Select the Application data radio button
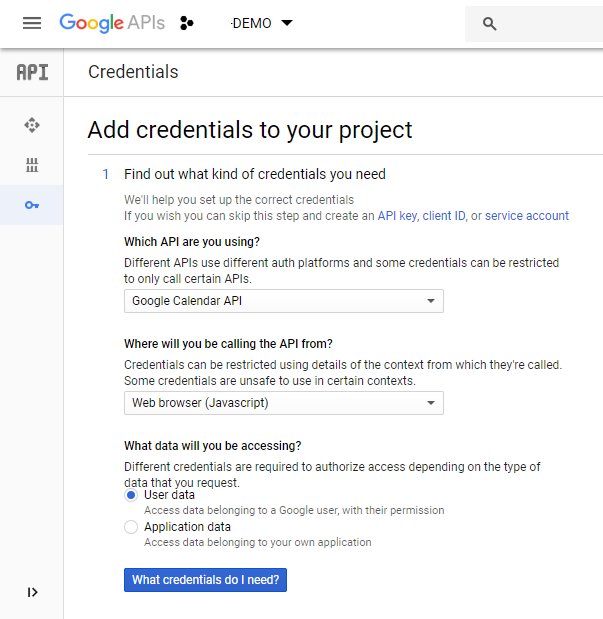Viewport: 603px width, 619px height. tap(131, 527)
